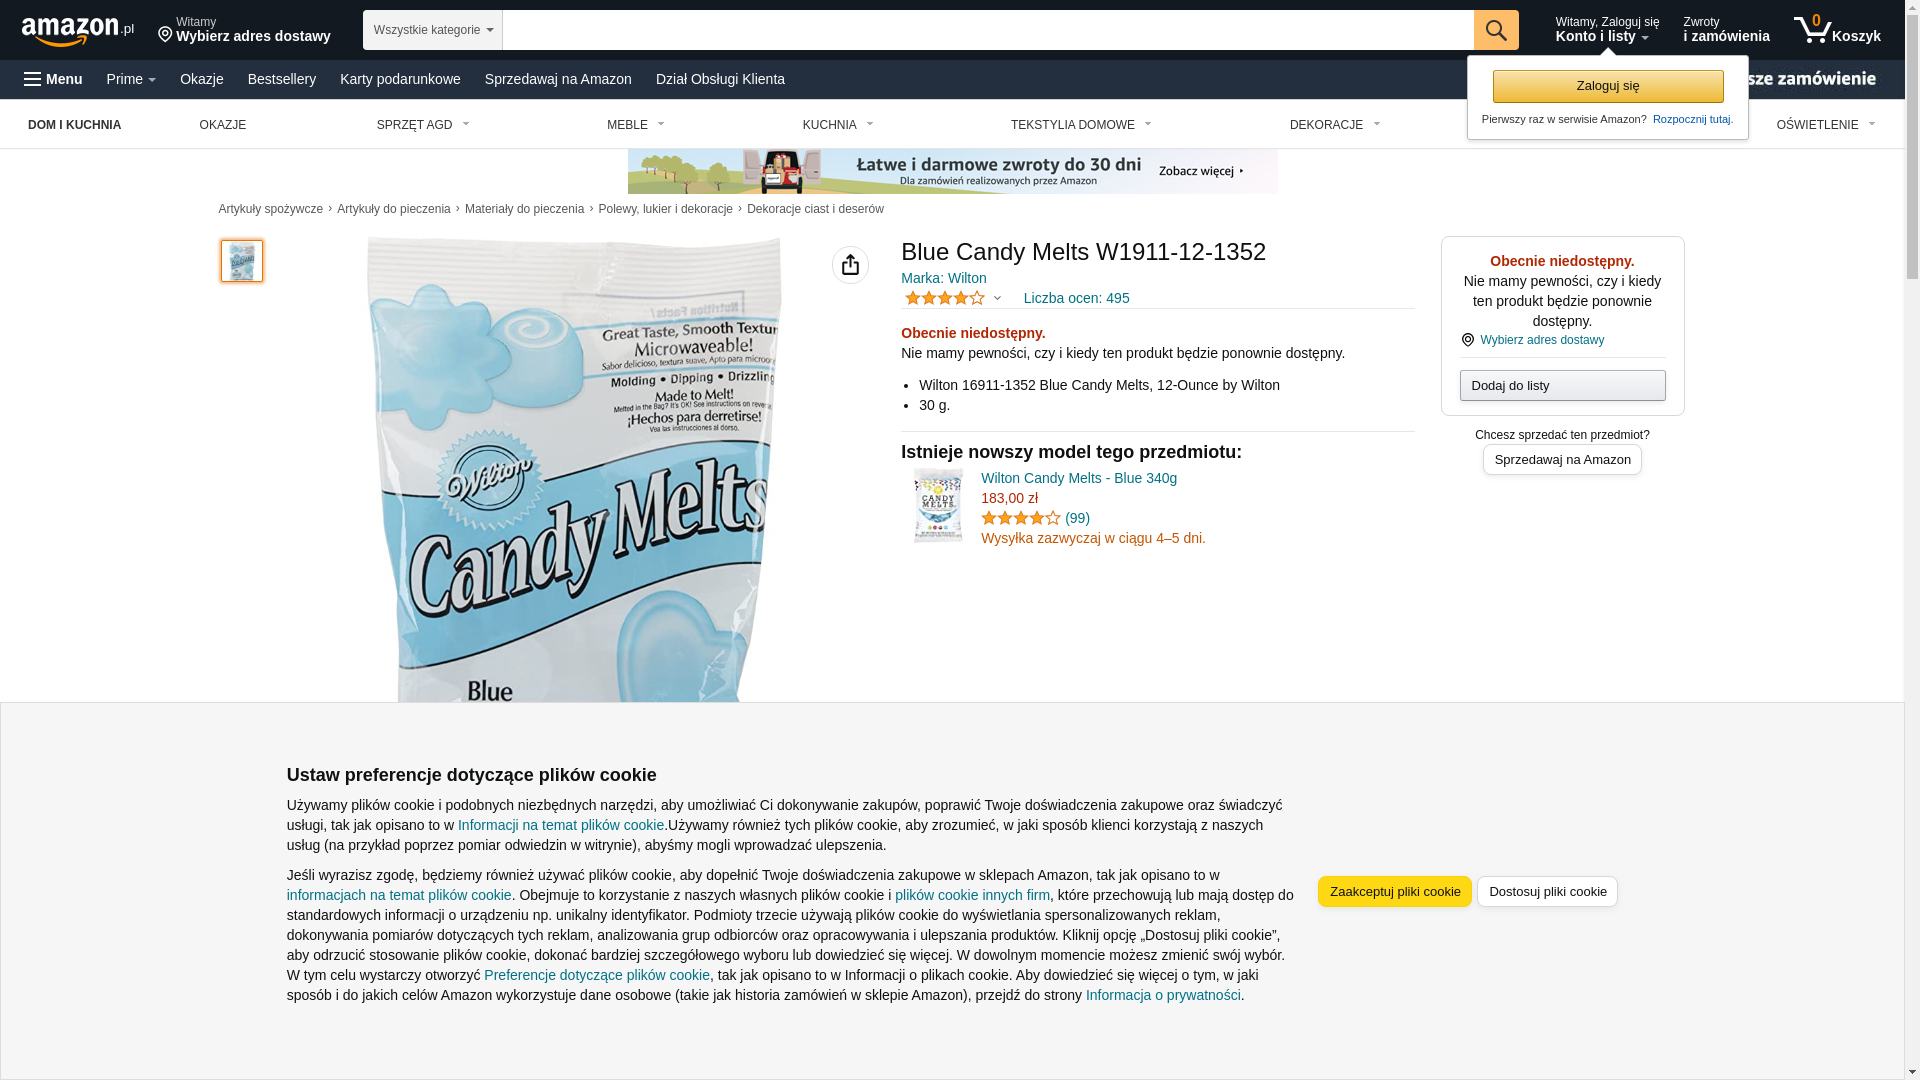Select the Candy Melts product thumbnail

[242, 261]
